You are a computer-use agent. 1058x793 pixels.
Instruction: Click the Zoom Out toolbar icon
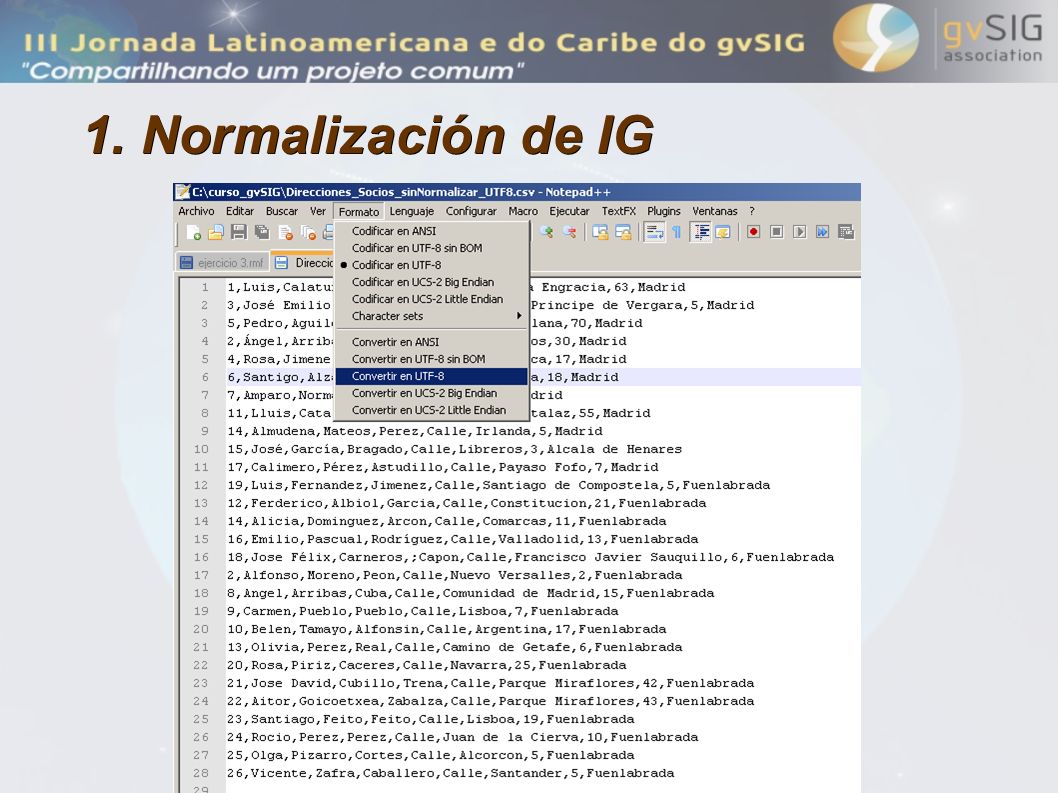[x=569, y=233]
